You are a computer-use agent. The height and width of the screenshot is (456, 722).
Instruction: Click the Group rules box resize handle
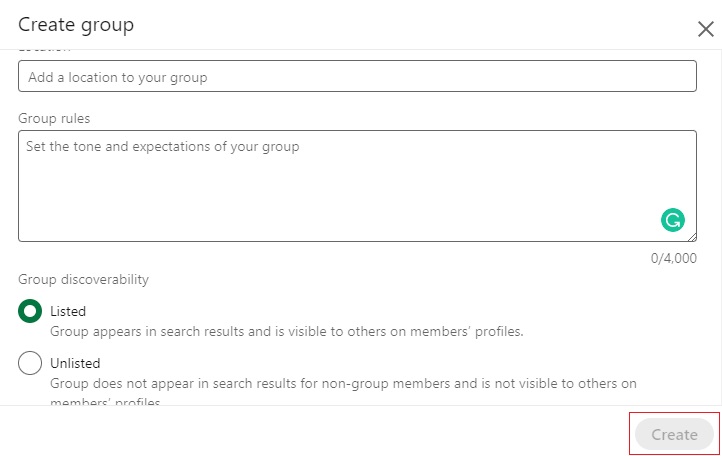tap(692, 237)
